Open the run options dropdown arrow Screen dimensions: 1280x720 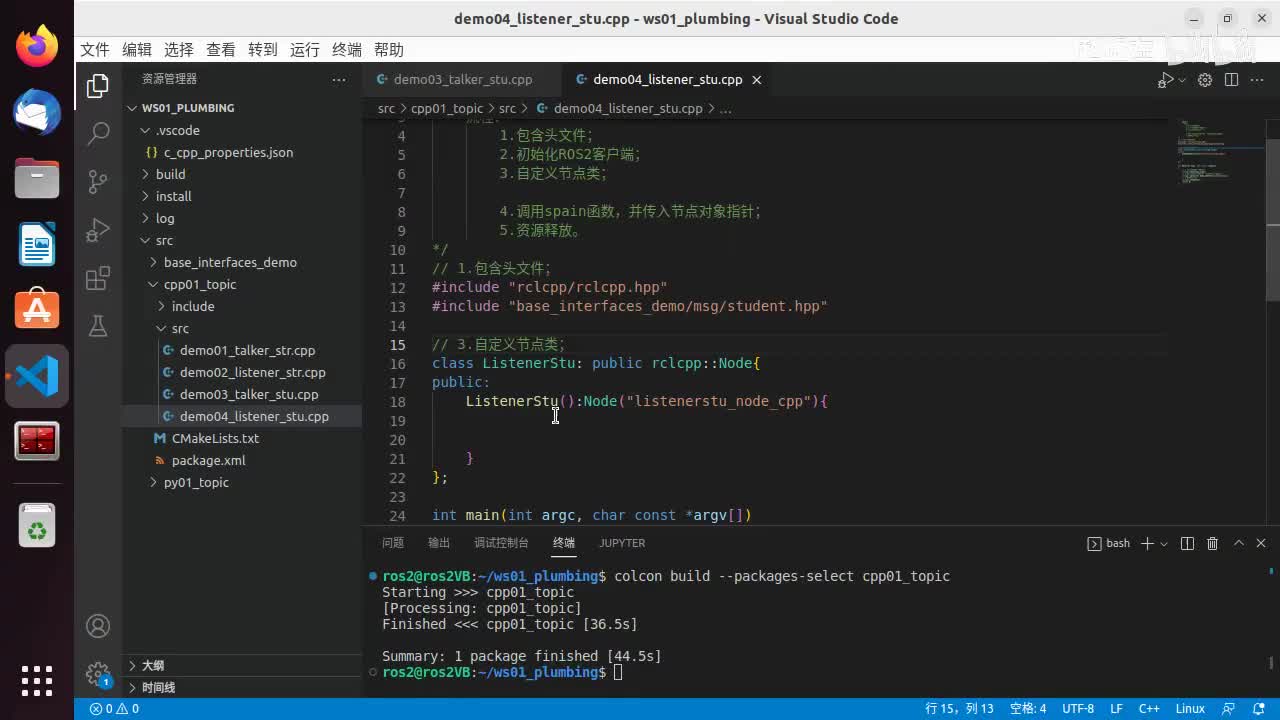coord(1182,80)
